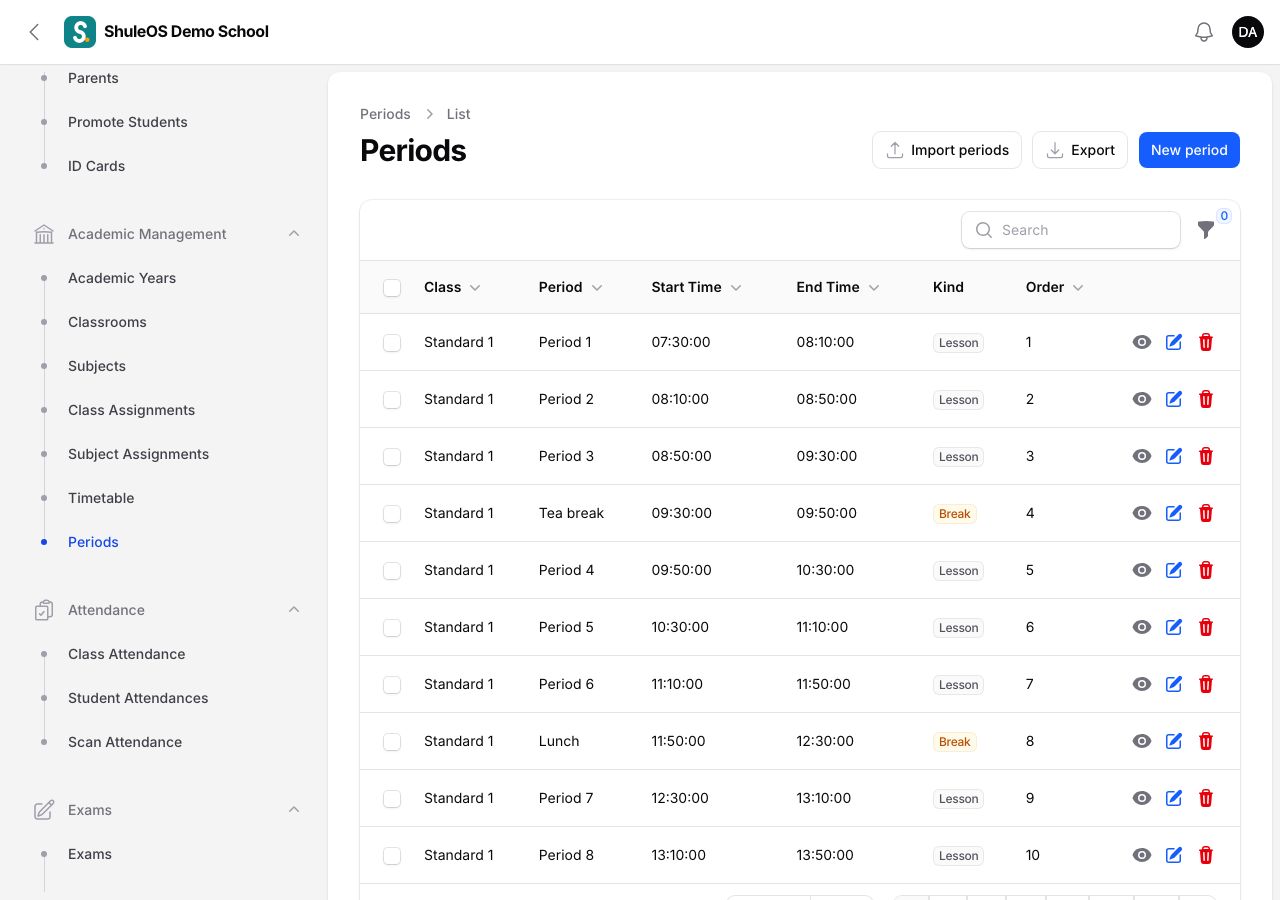Sort by the End Time column
The height and width of the screenshot is (900, 1280).
coord(838,287)
